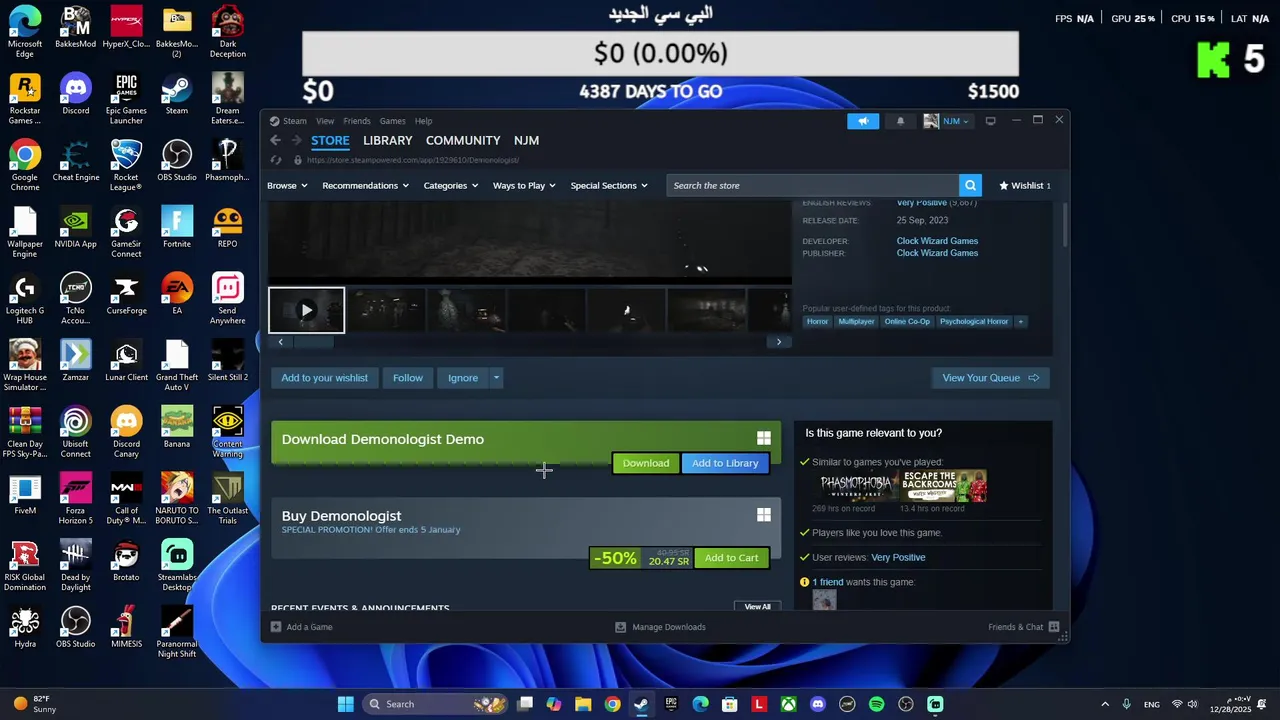Open the View menu

[325, 121]
